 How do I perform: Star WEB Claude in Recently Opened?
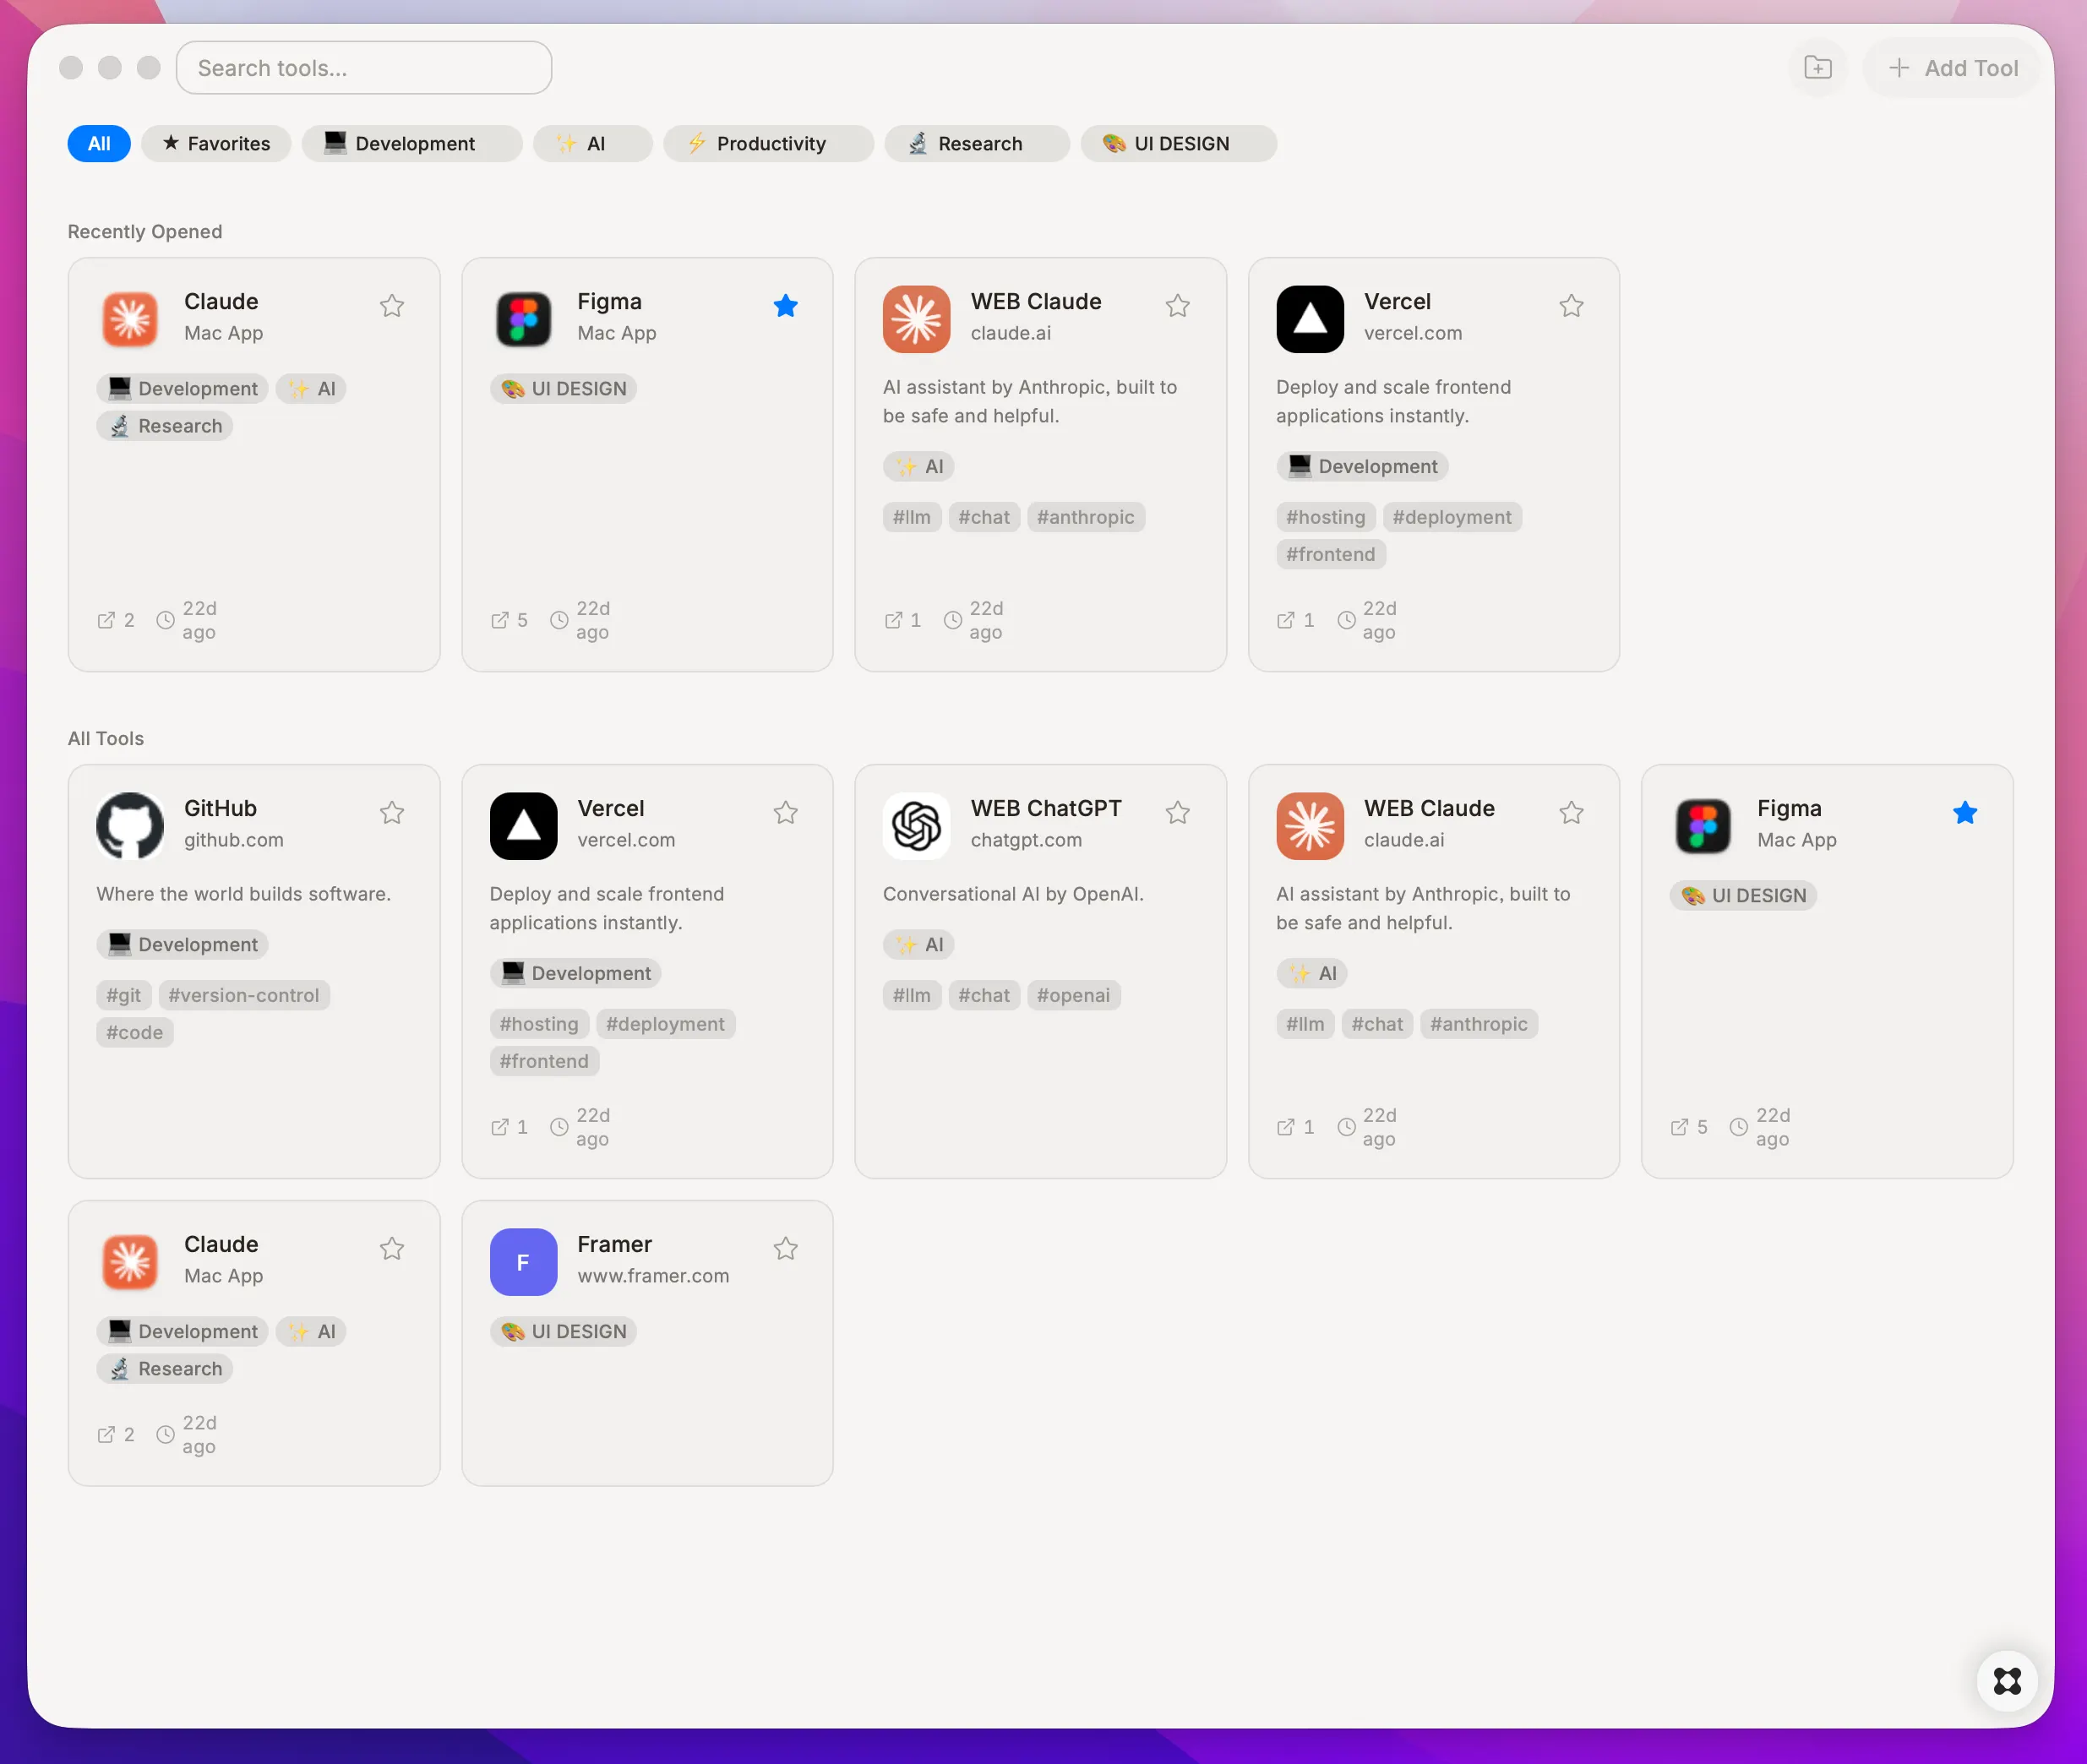coord(1178,306)
